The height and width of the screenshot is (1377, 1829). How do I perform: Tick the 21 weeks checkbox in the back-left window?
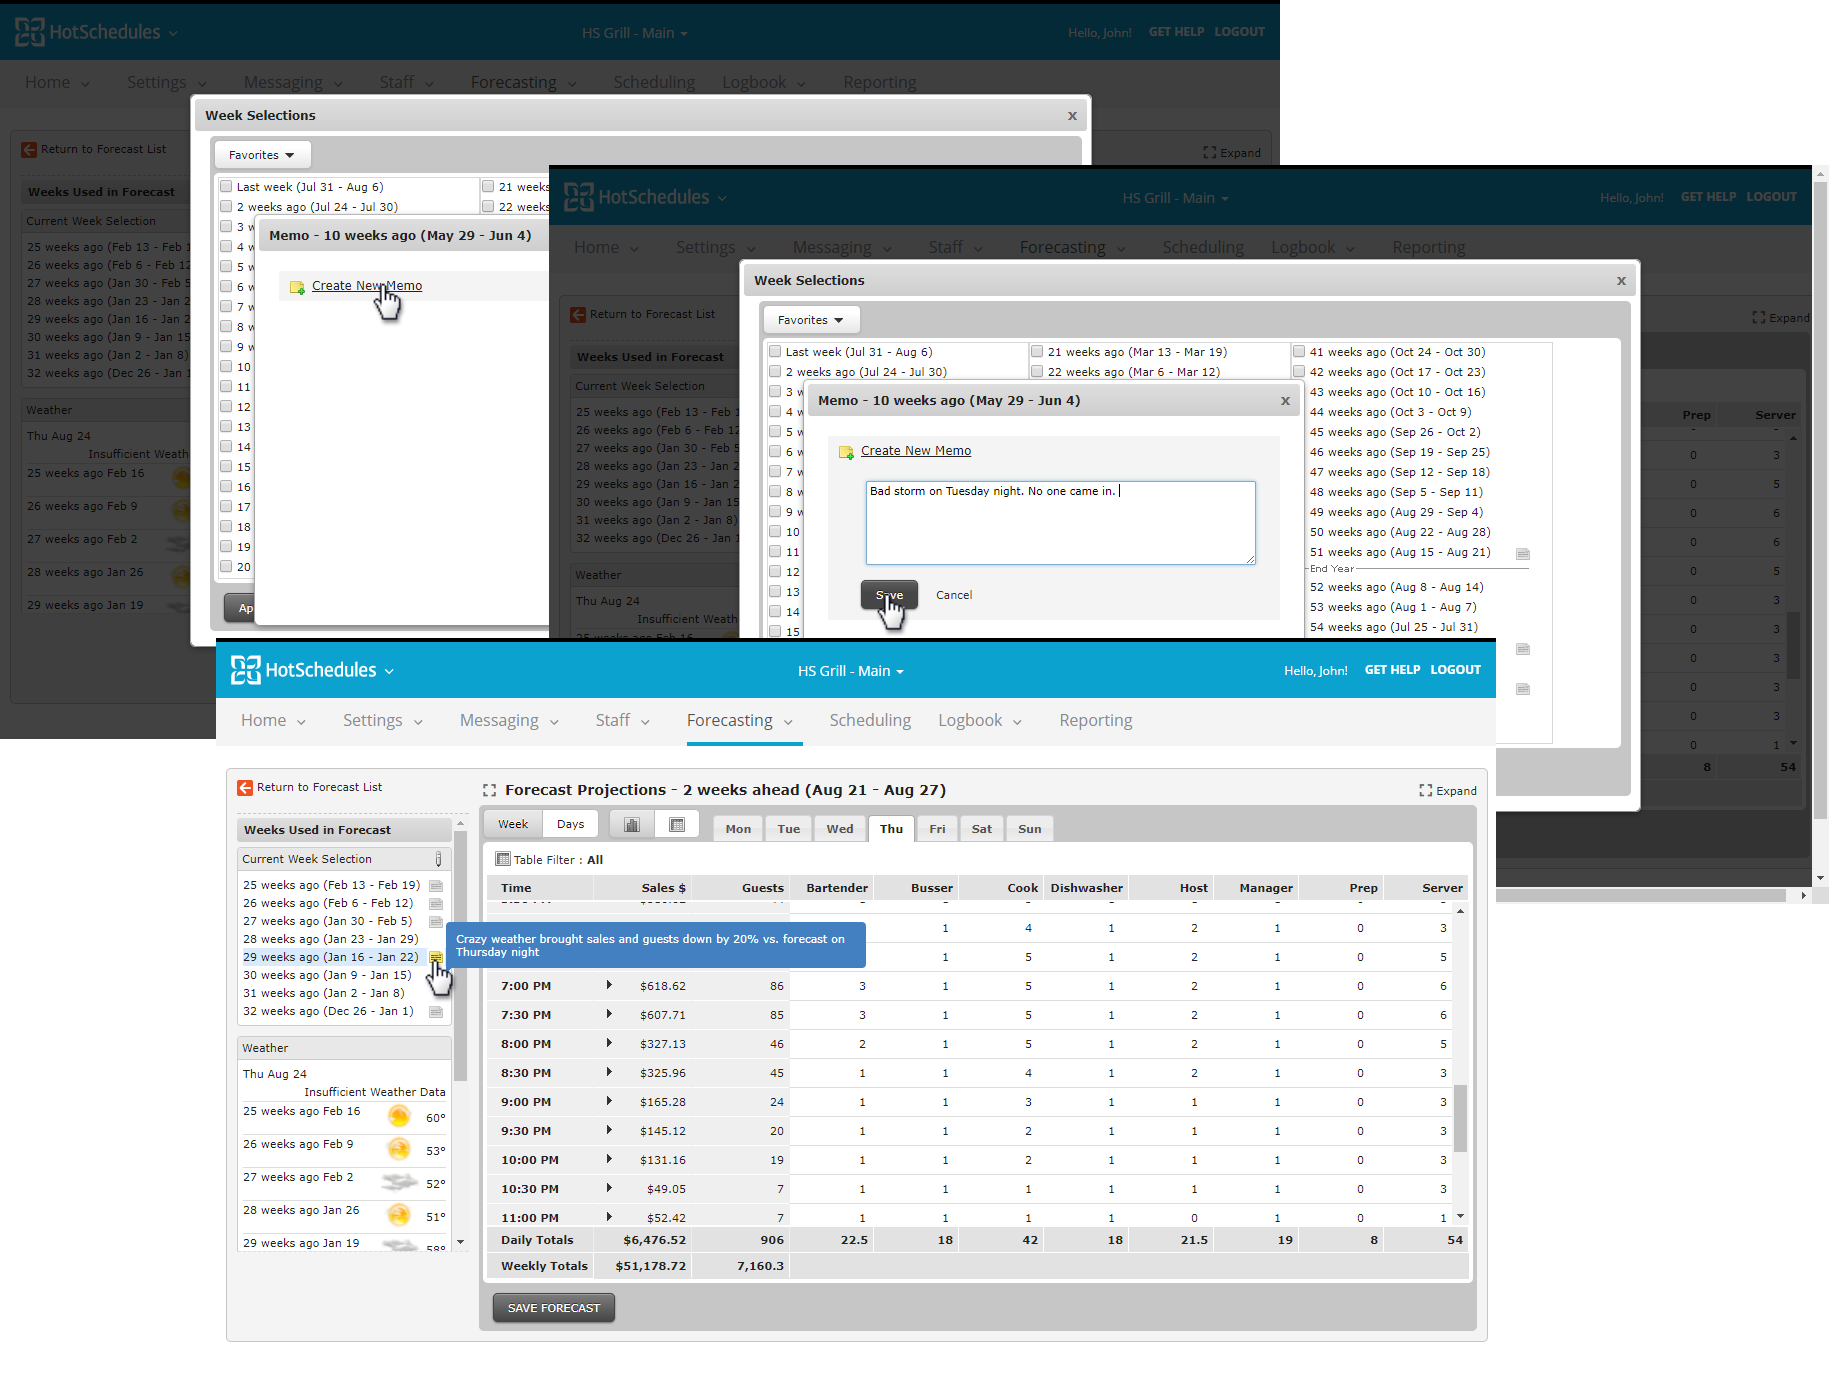(x=488, y=186)
